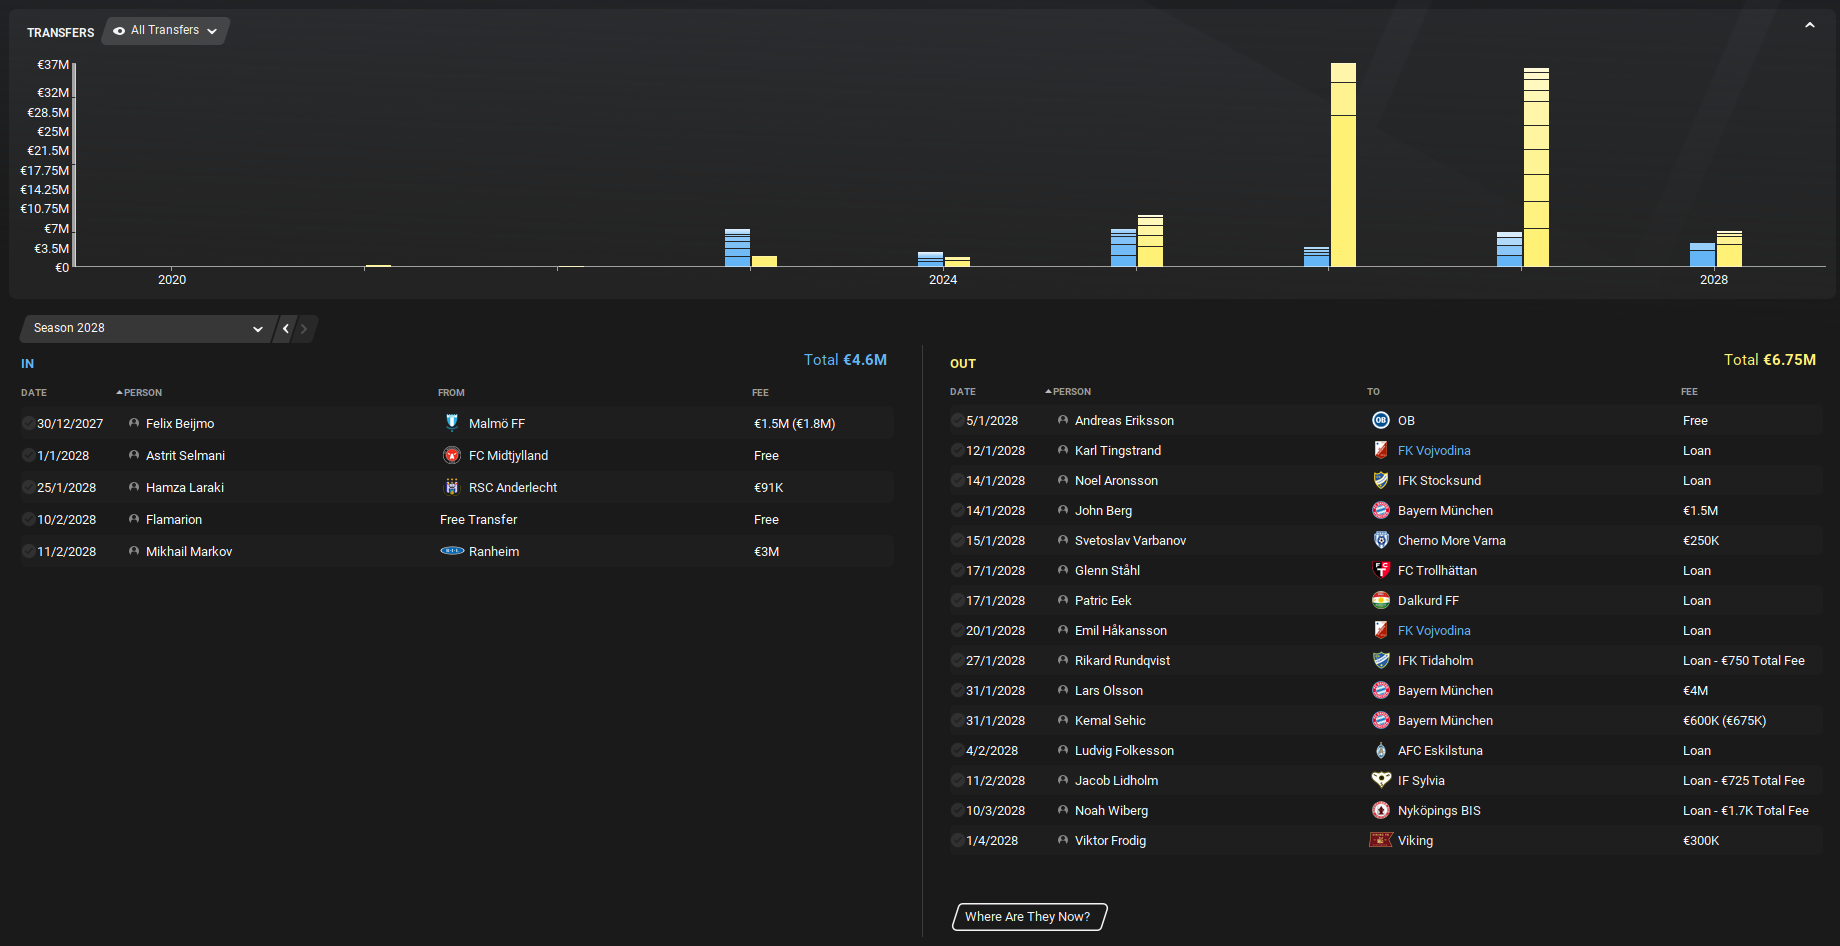Sort OUT table by Date column
Viewport: 1840px width, 946px height.
(963, 391)
